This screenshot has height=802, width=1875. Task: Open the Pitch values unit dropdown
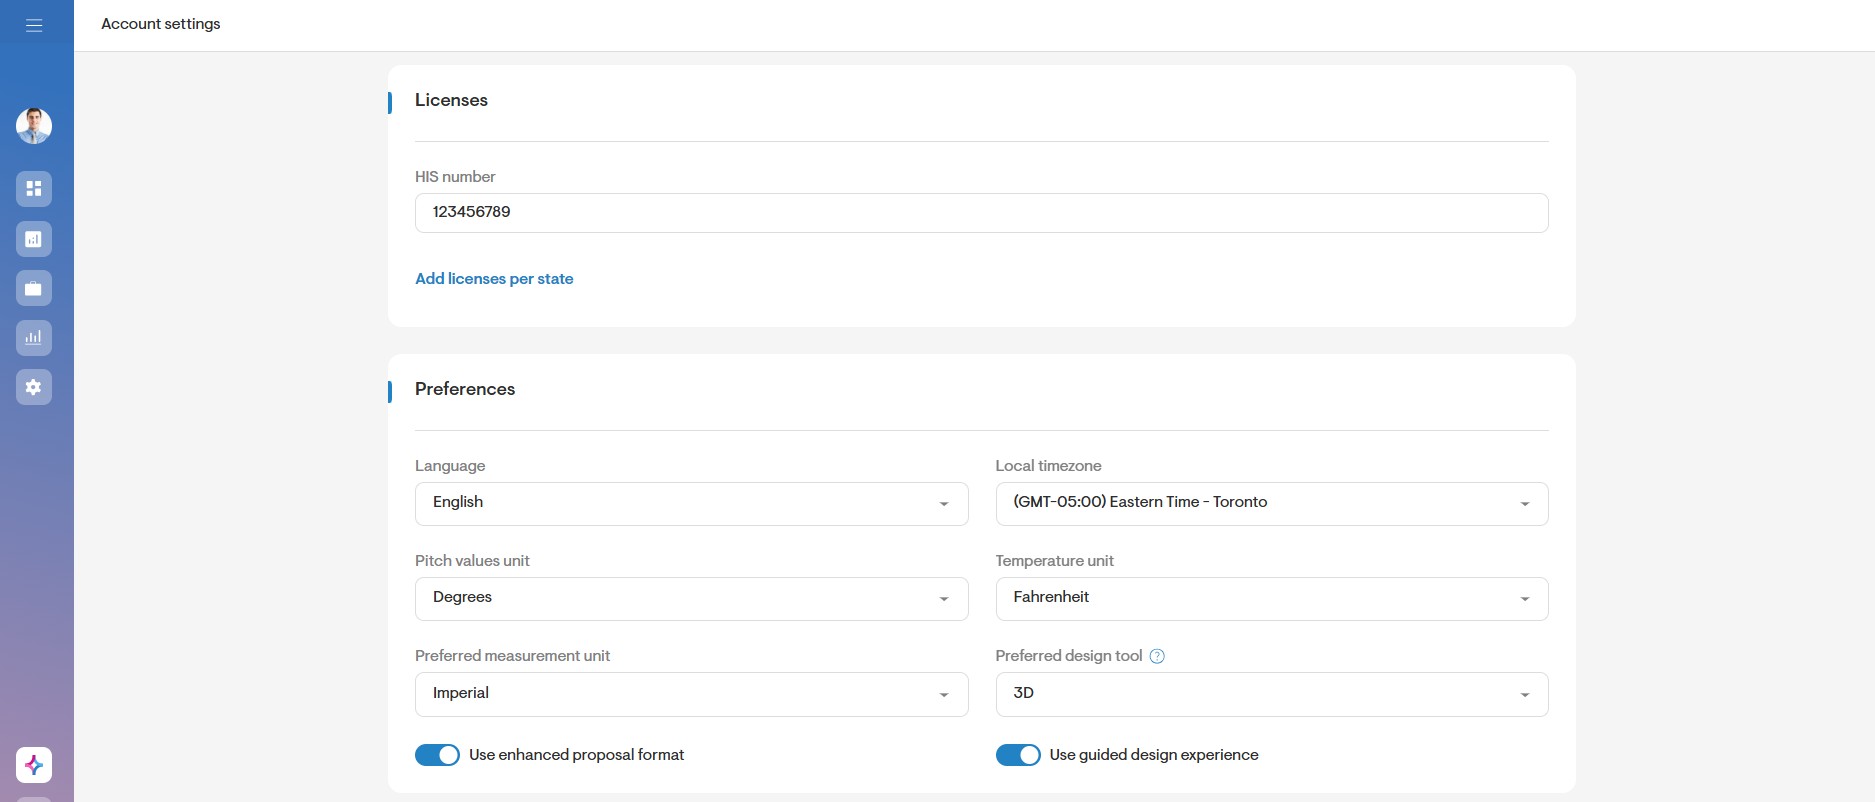pyautogui.click(x=691, y=599)
